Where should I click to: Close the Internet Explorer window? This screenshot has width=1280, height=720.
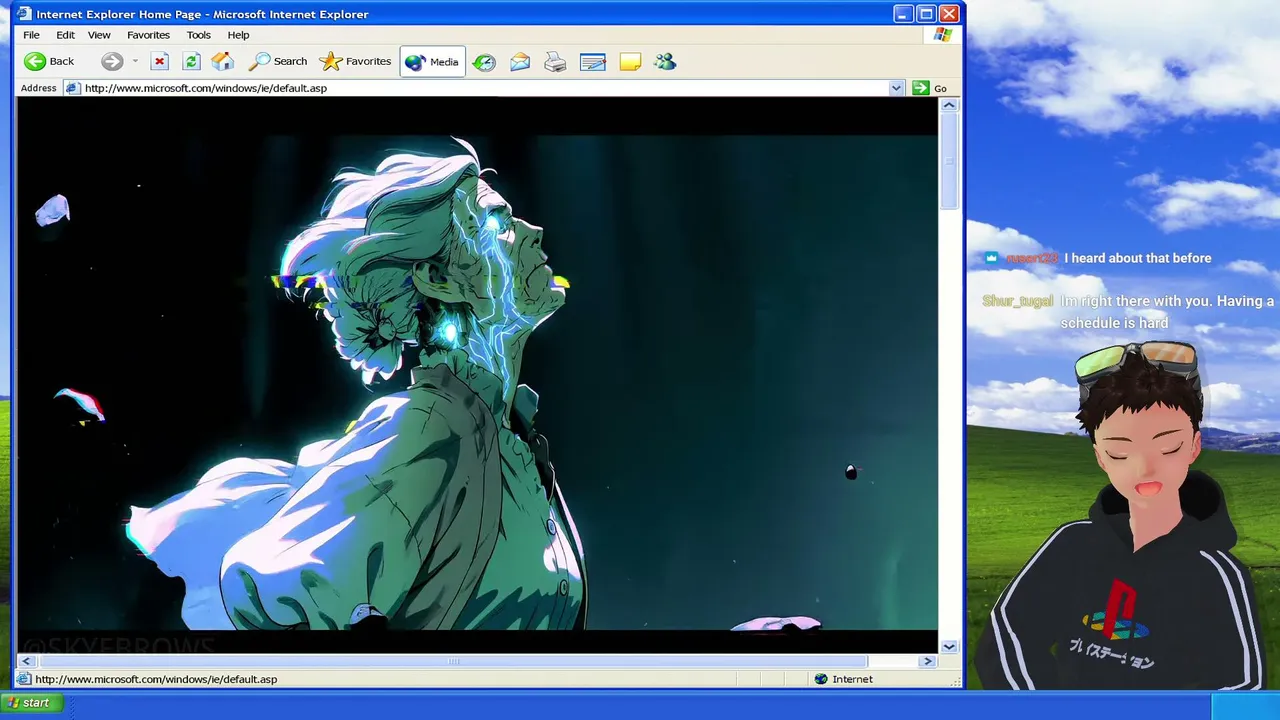pyautogui.click(x=949, y=14)
